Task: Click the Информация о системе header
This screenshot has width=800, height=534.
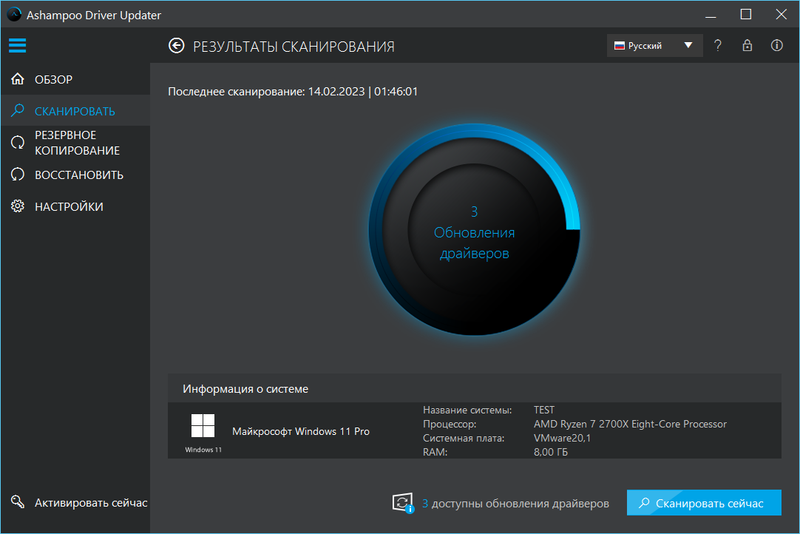Action: [474, 389]
